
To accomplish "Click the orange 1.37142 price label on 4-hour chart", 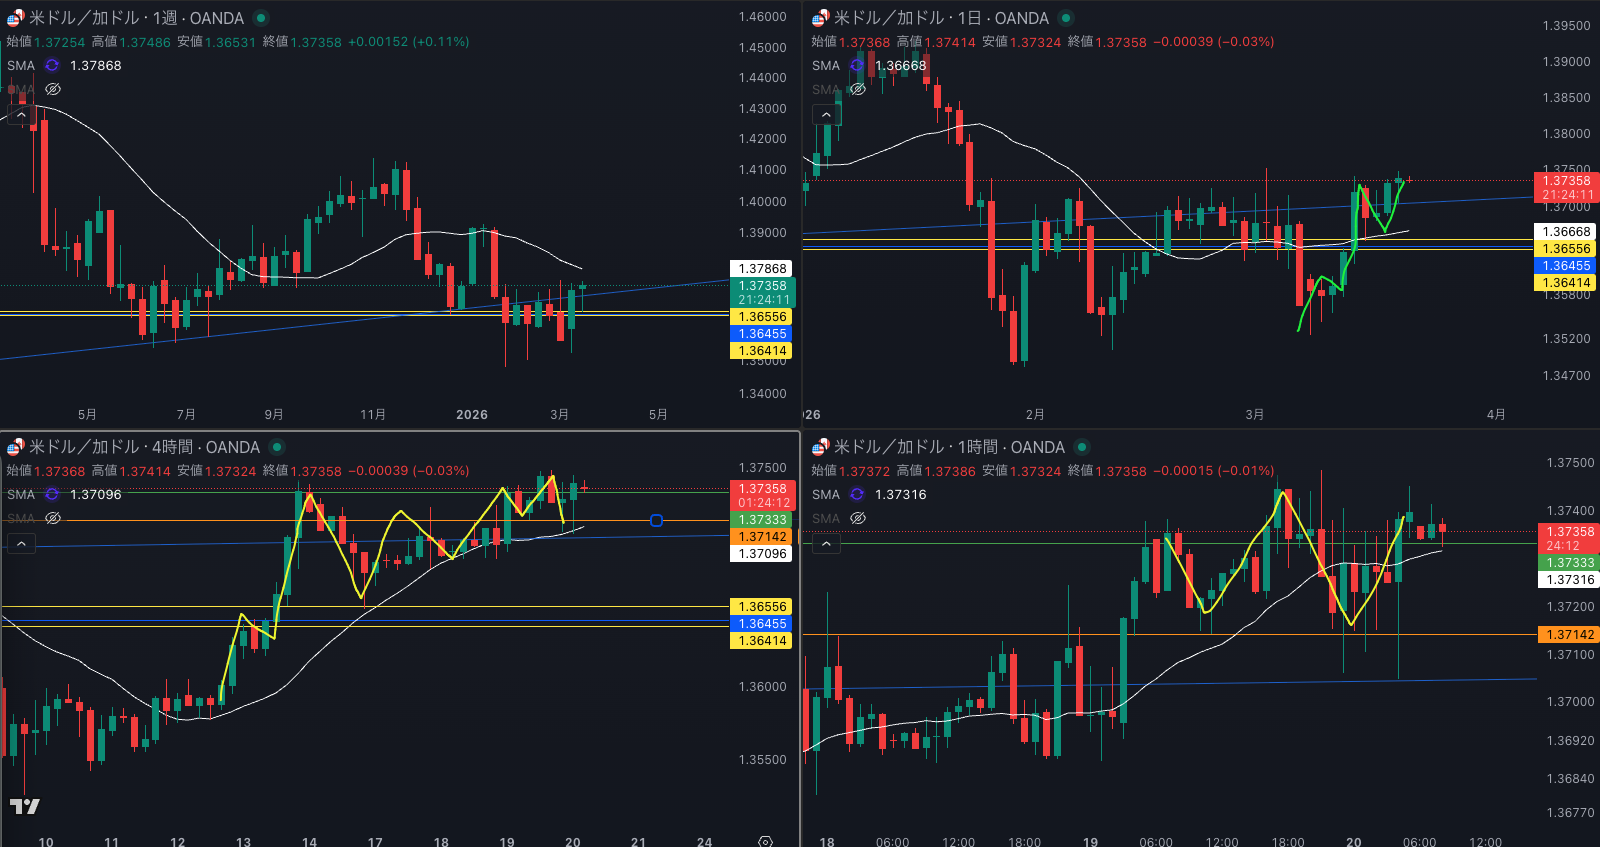I will tap(762, 537).
